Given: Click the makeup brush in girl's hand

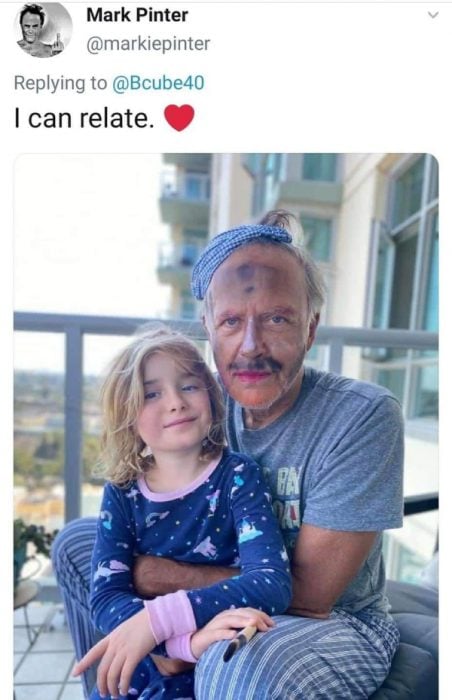Looking at the screenshot, I should pos(239,643).
